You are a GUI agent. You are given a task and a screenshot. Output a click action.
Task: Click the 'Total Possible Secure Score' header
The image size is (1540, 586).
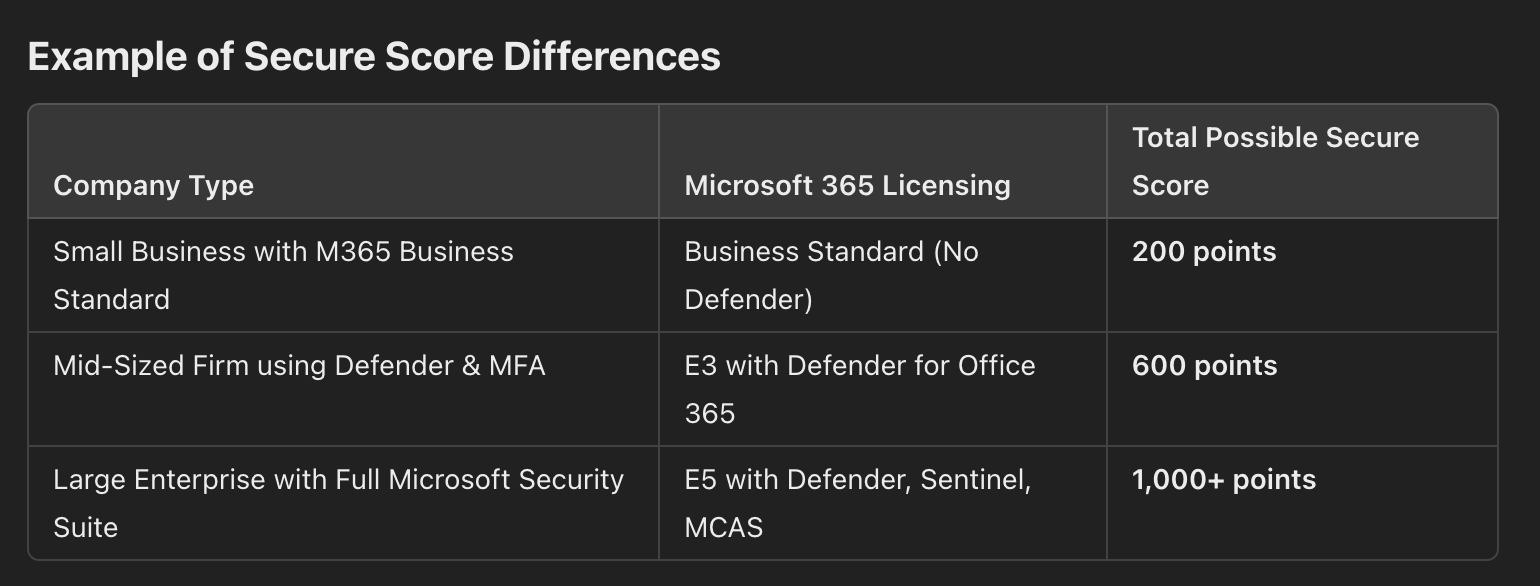[1275, 161]
